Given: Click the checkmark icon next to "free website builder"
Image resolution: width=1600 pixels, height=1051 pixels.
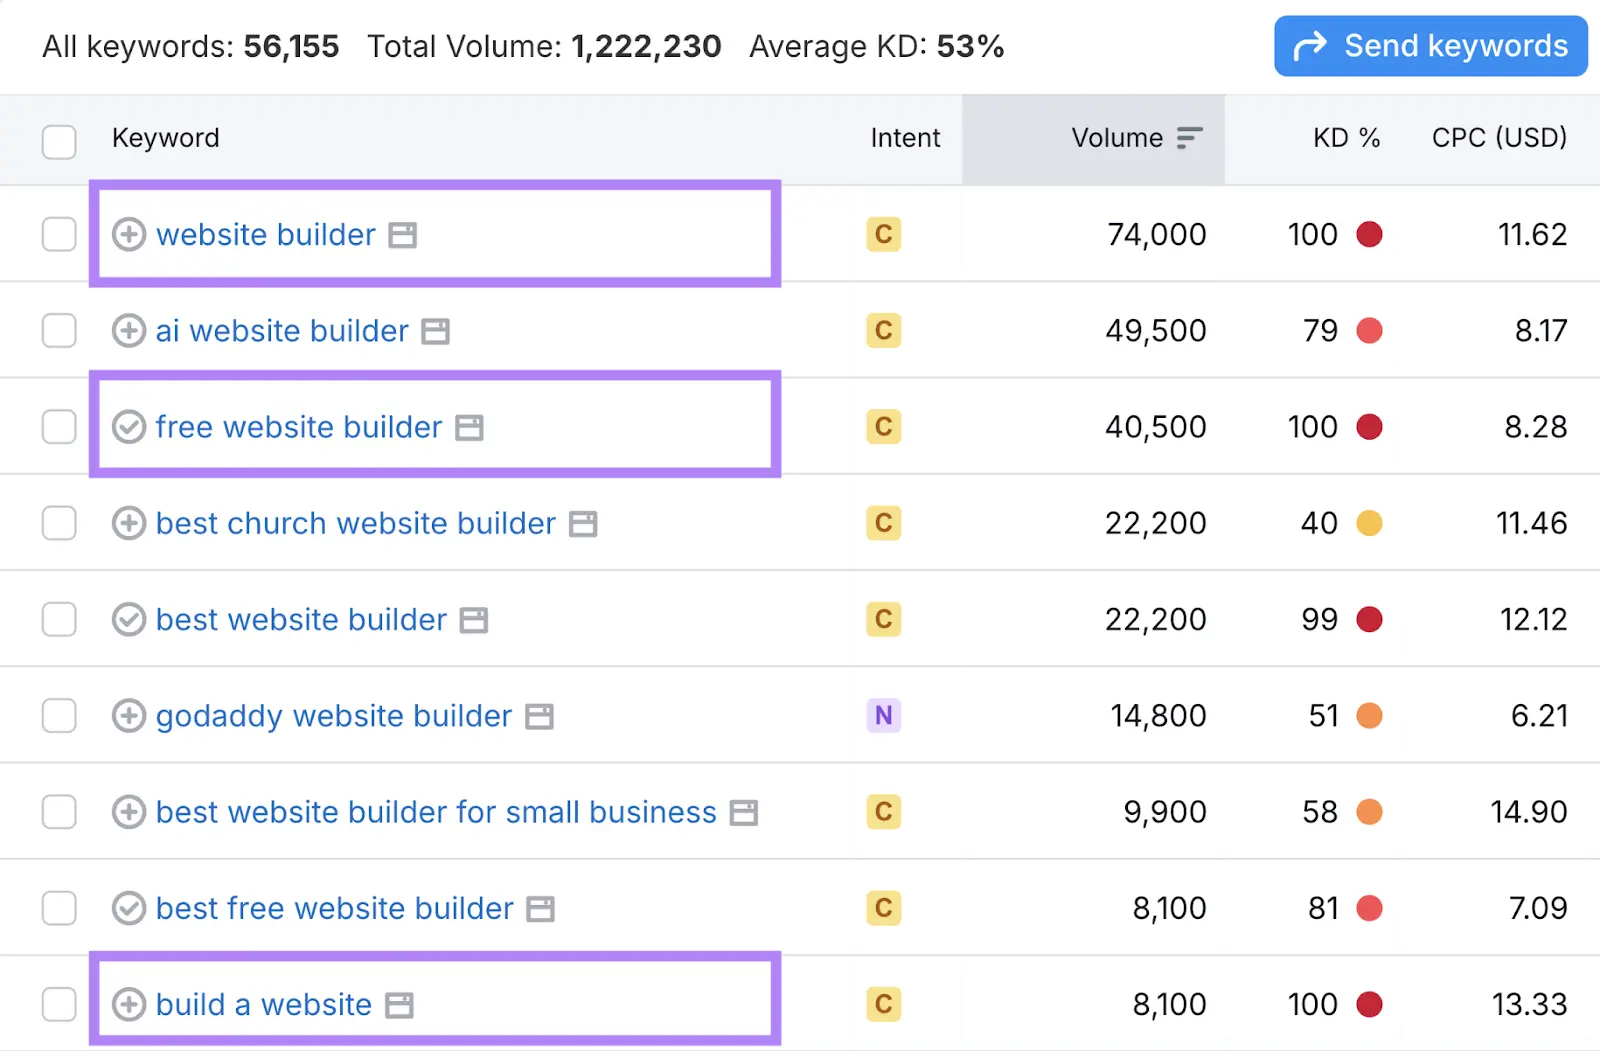Looking at the screenshot, I should [x=128, y=426].
